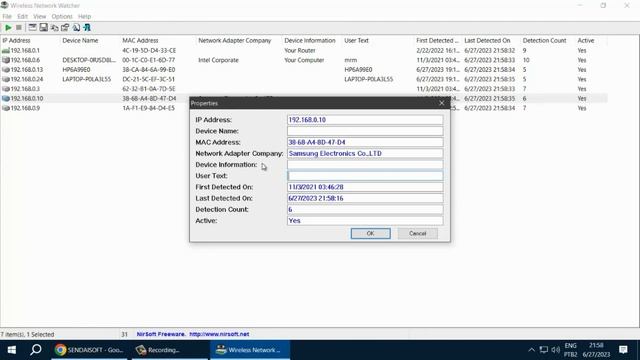Click the device icon for 192.168.0.3
The image size is (640, 360).
(6, 89)
